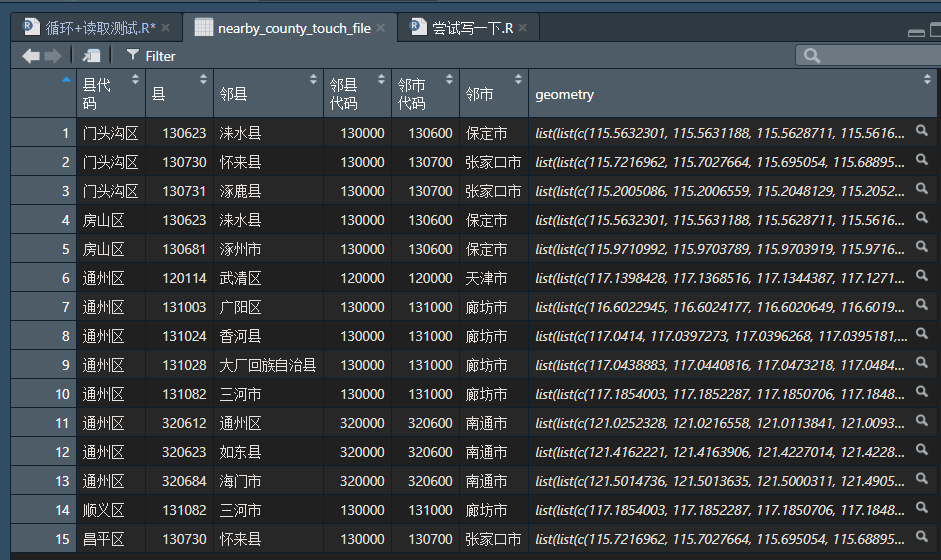Screen dimensions: 941x560
Task: Select 昌平区 cell in row 15
Action: click(x=111, y=539)
